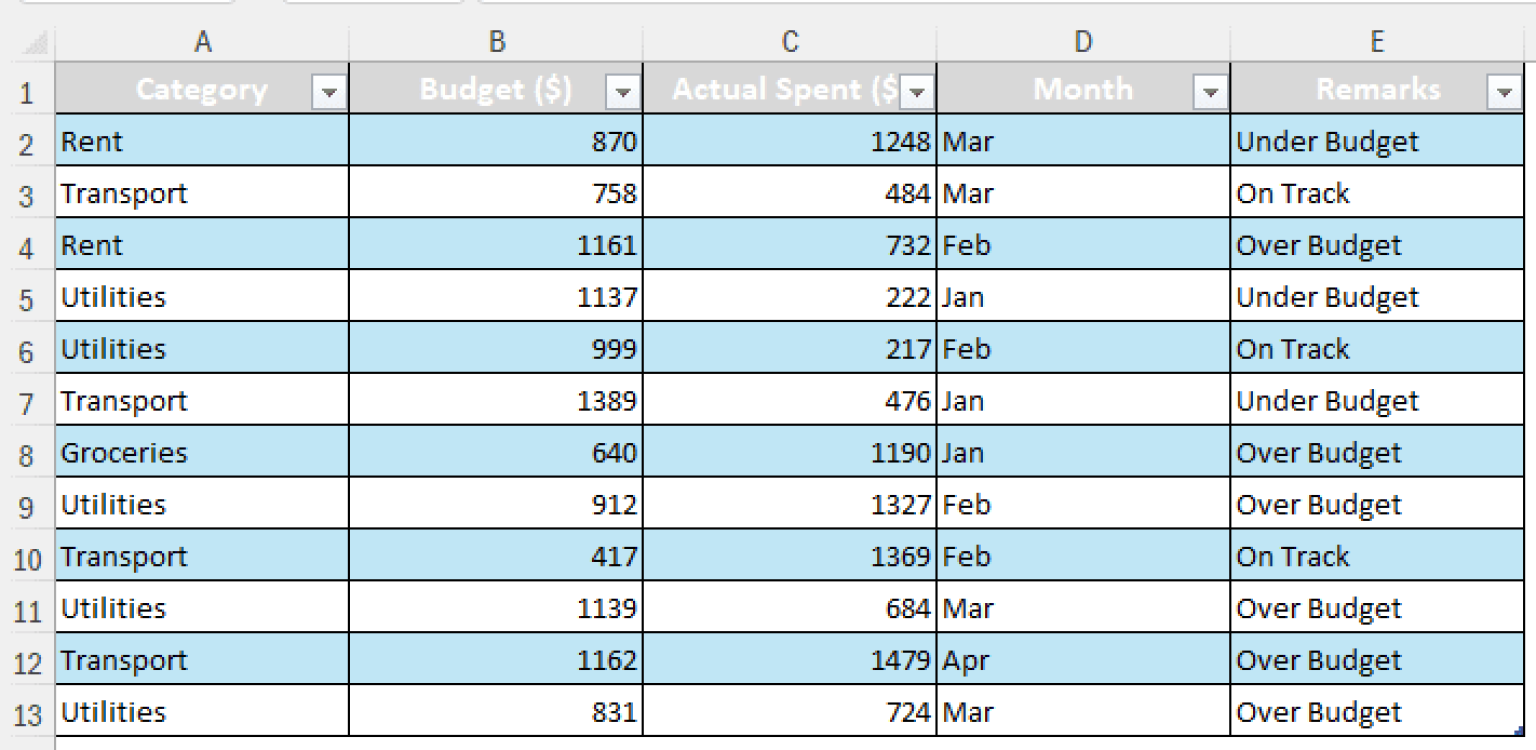Screen dimensions: 1536x750
Task: Click the Budget ($) filter icon
Action: point(623,90)
